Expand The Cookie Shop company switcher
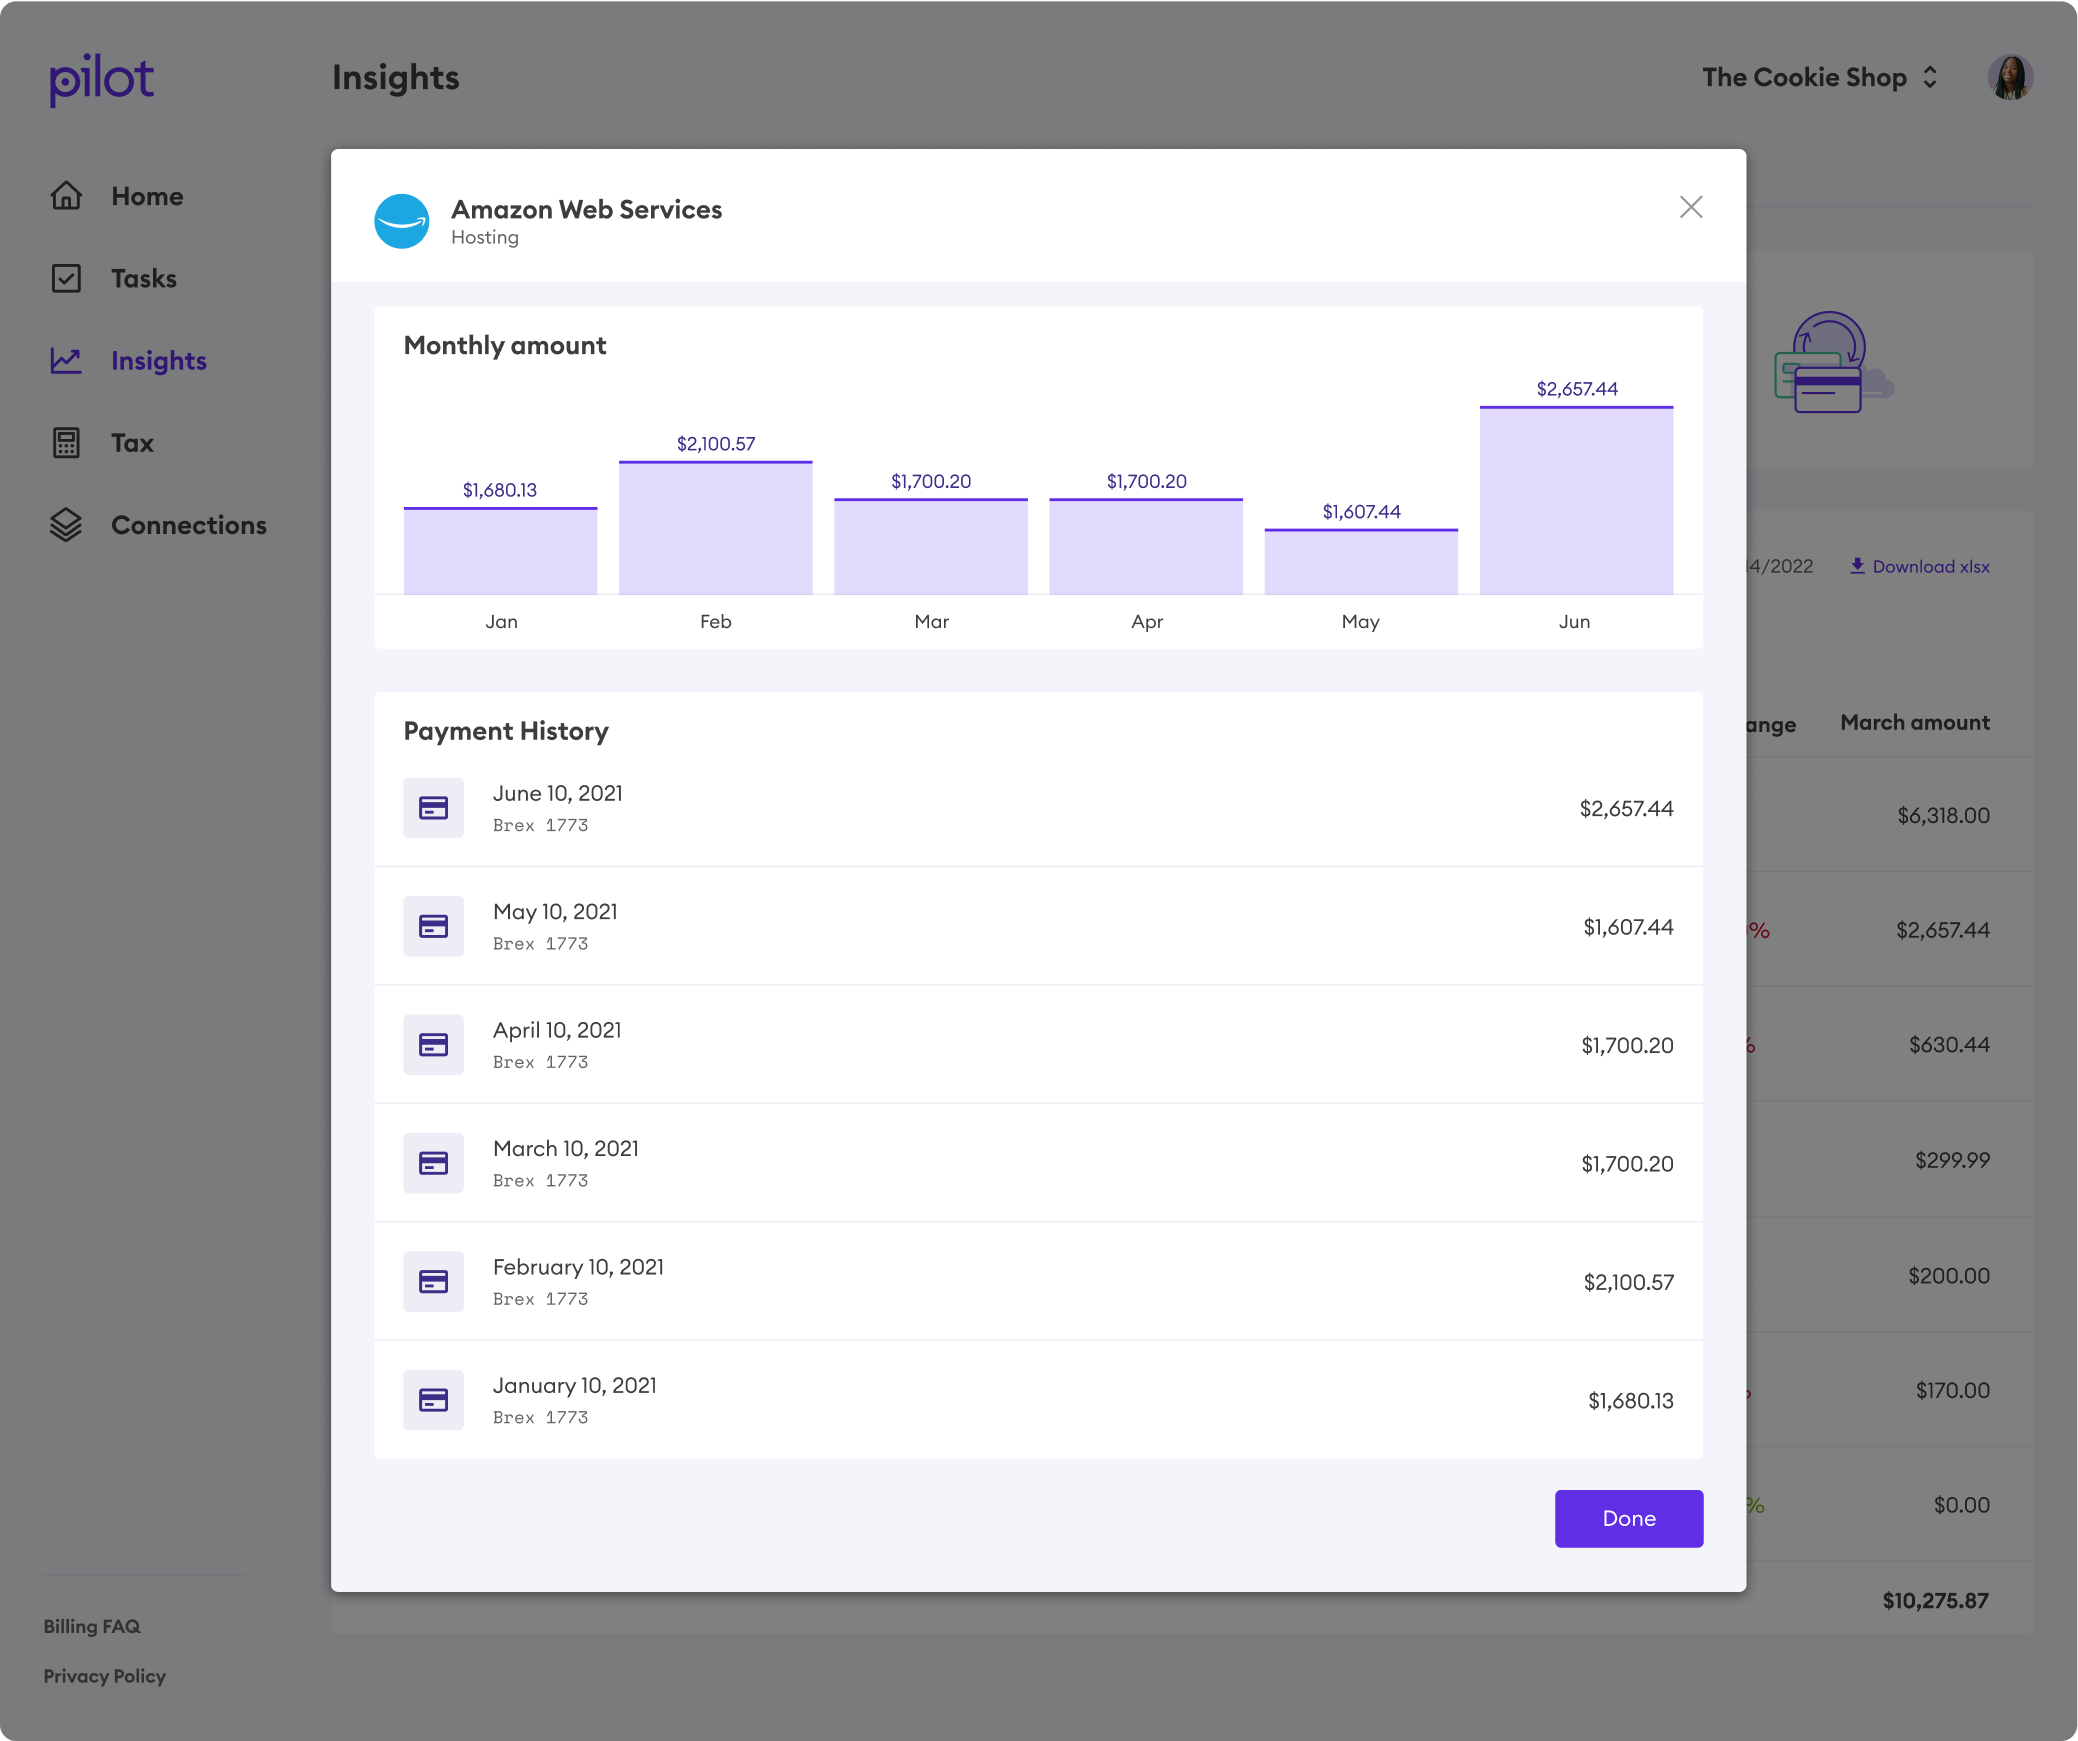 coord(1820,77)
